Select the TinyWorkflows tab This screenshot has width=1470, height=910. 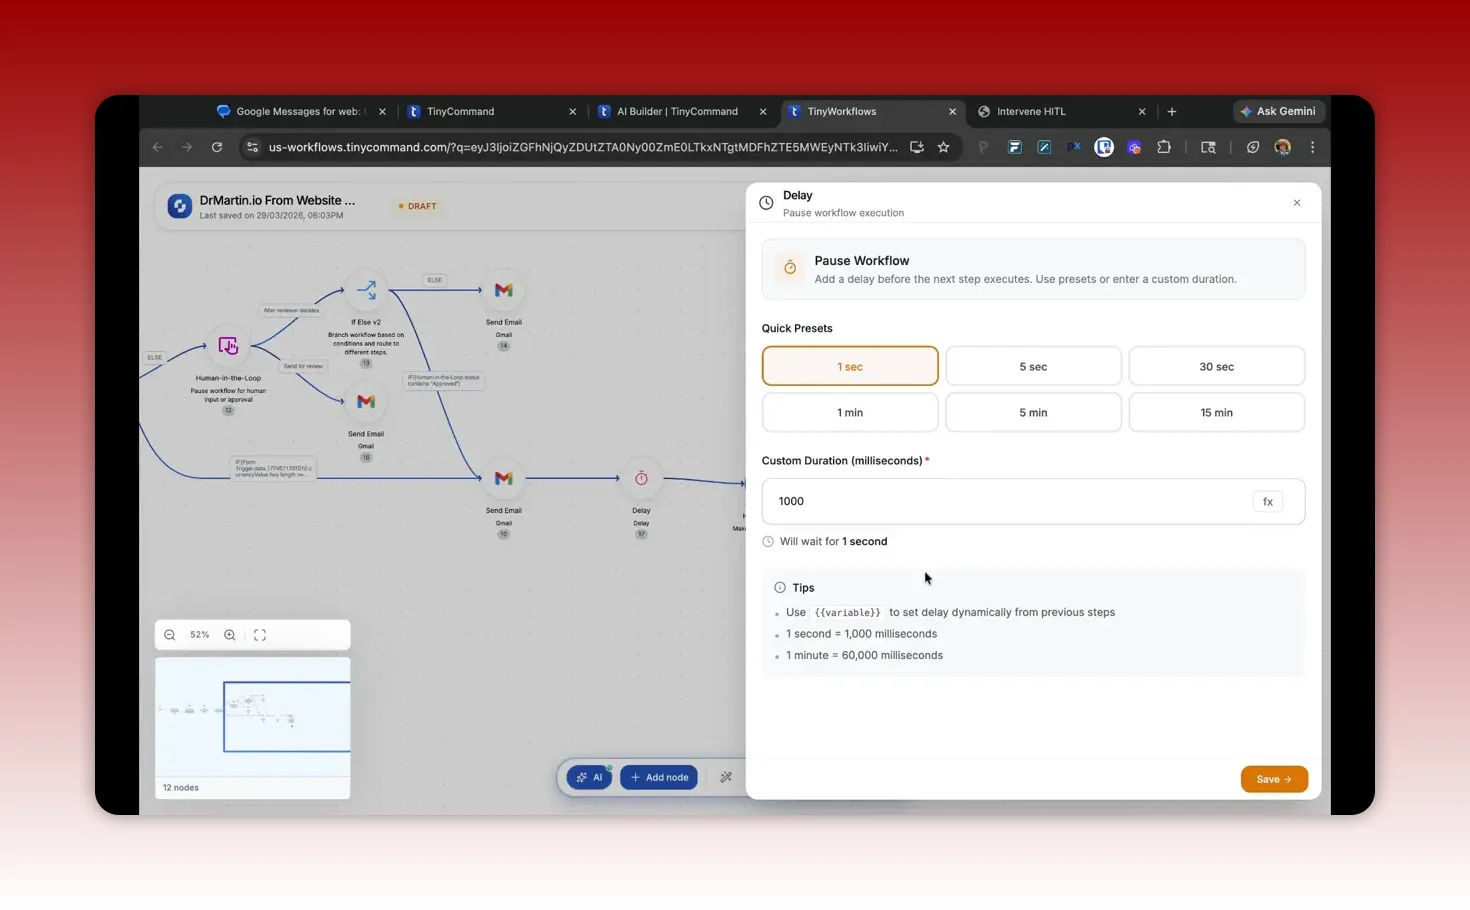point(872,112)
